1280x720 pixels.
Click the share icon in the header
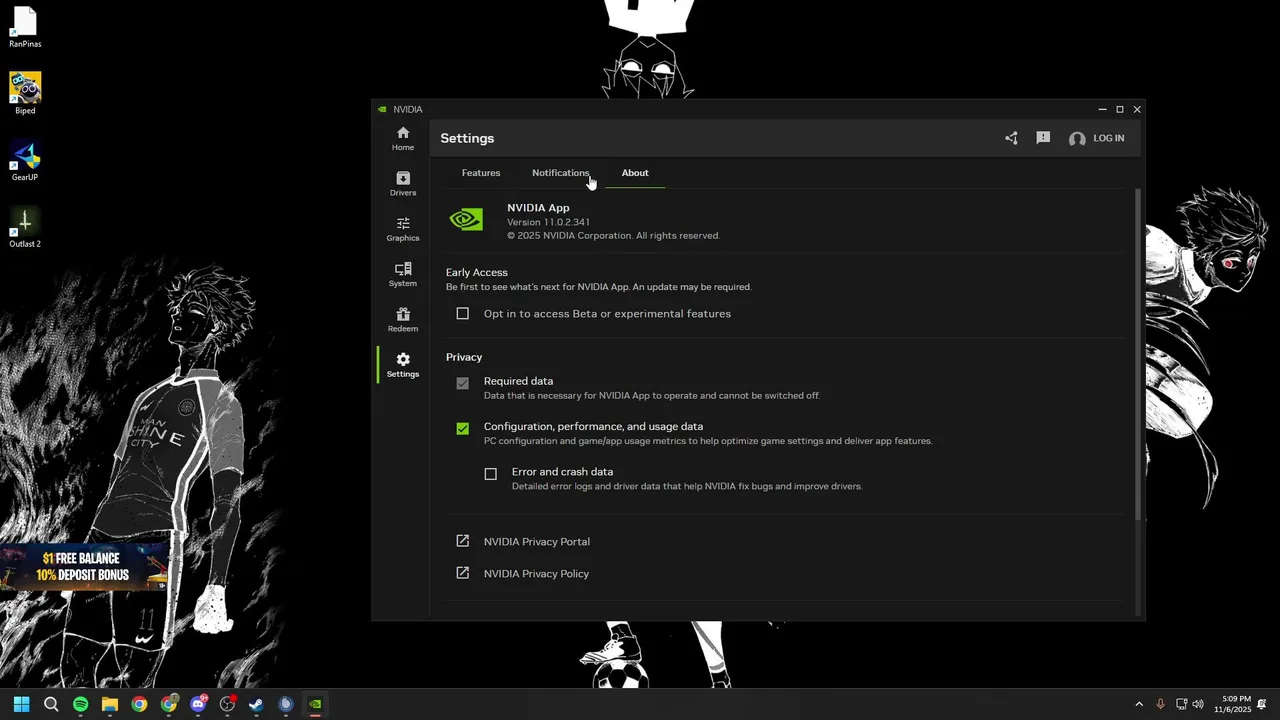pyautogui.click(x=1011, y=138)
